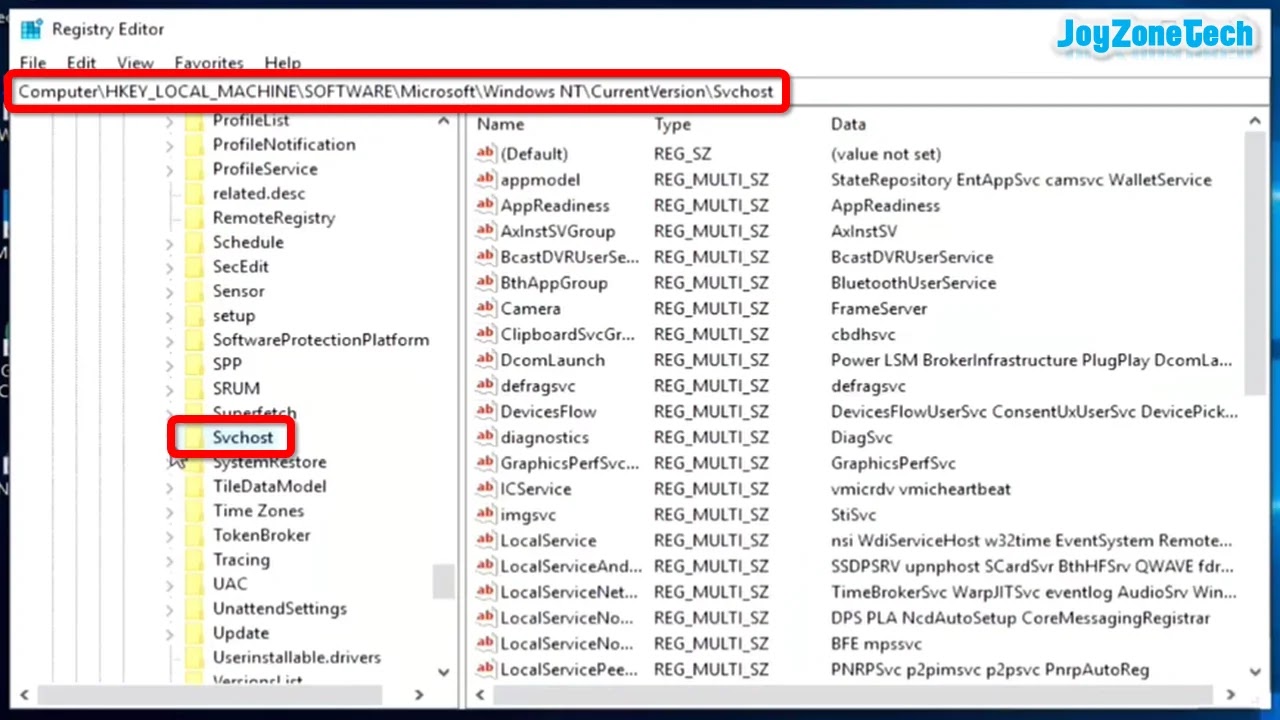Click the icon beside the appmodel value
This screenshot has height=720, width=1280.
click(486, 179)
